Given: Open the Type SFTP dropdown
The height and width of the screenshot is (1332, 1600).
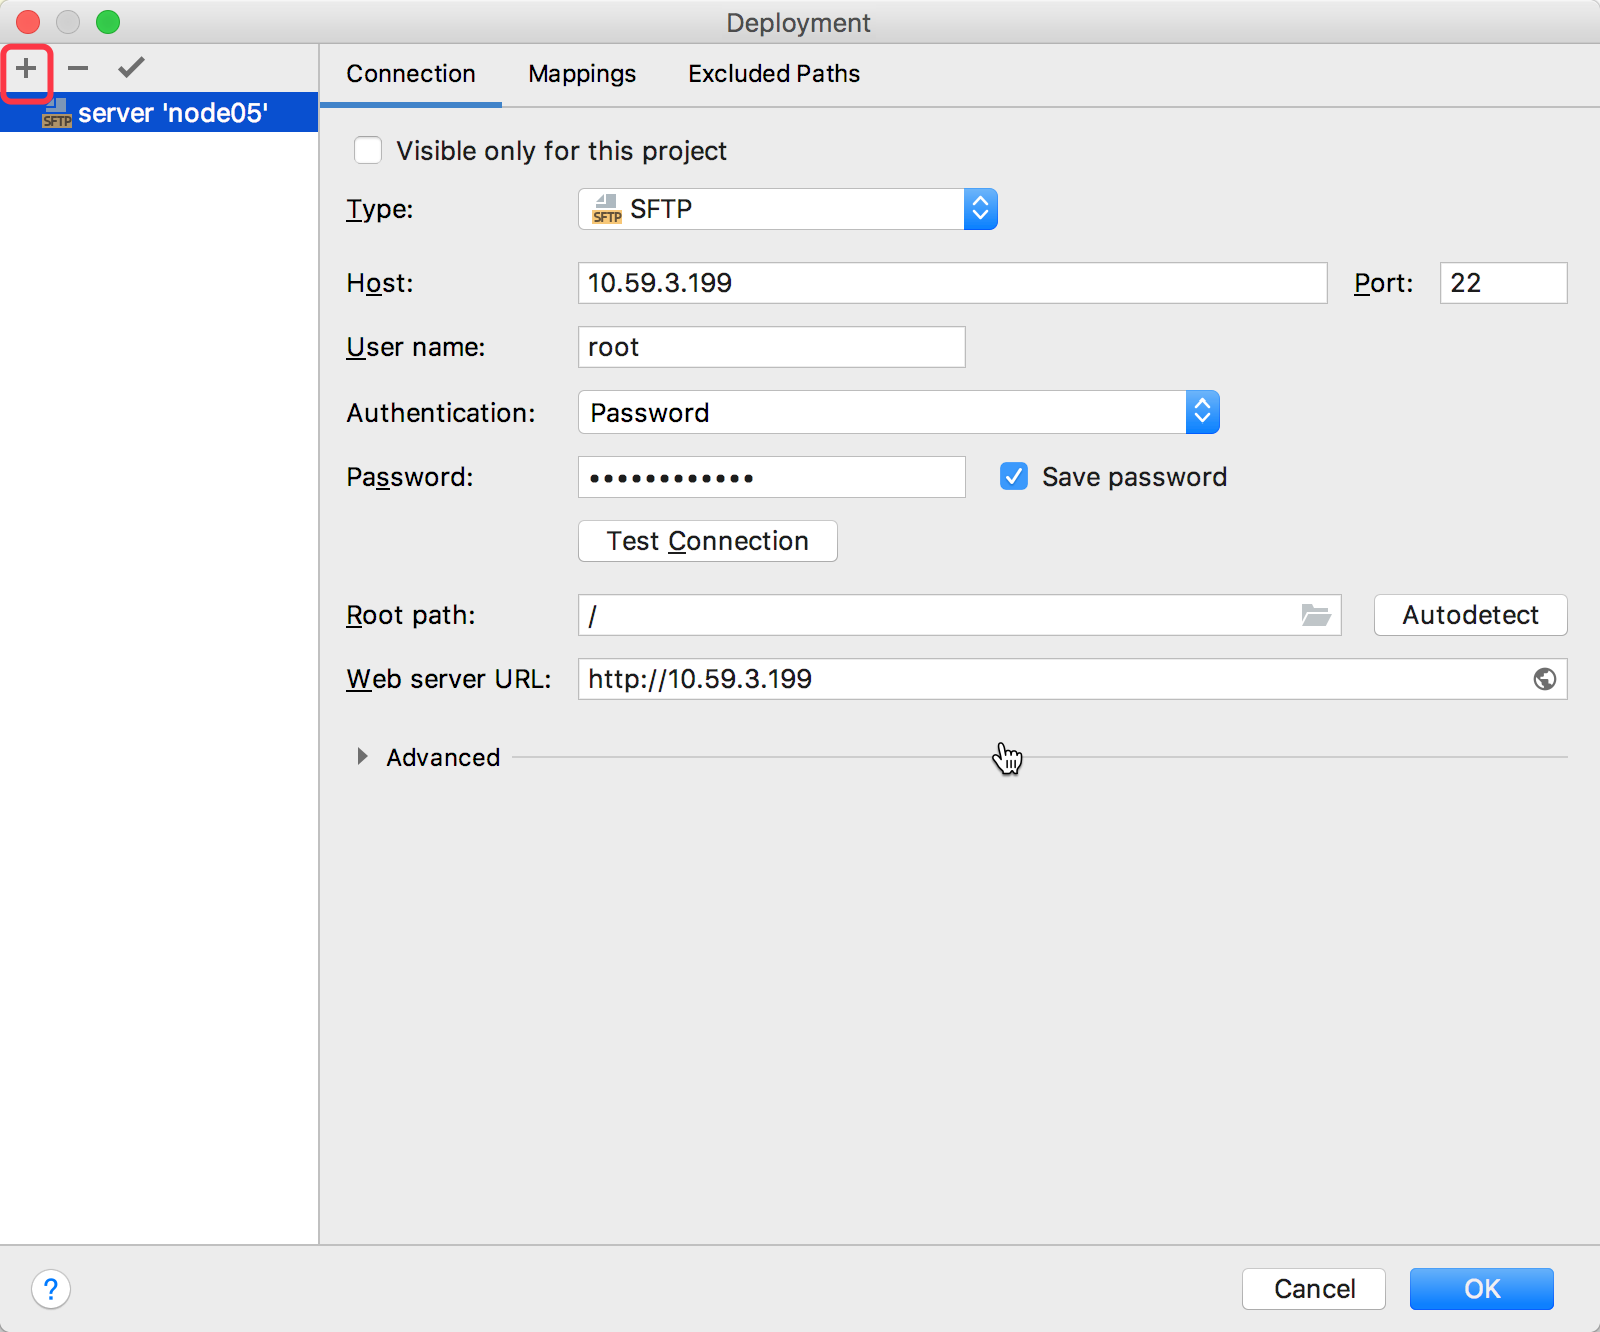Looking at the screenshot, I should point(787,209).
